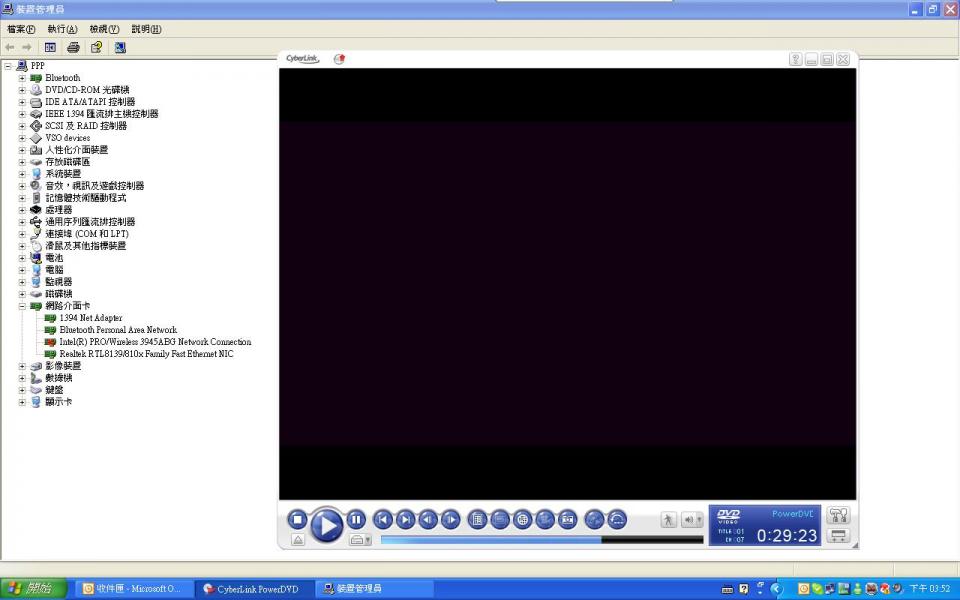Open the 檢視(V) menu
Viewport: 960px width, 600px height.
click(x=104, y=29)
